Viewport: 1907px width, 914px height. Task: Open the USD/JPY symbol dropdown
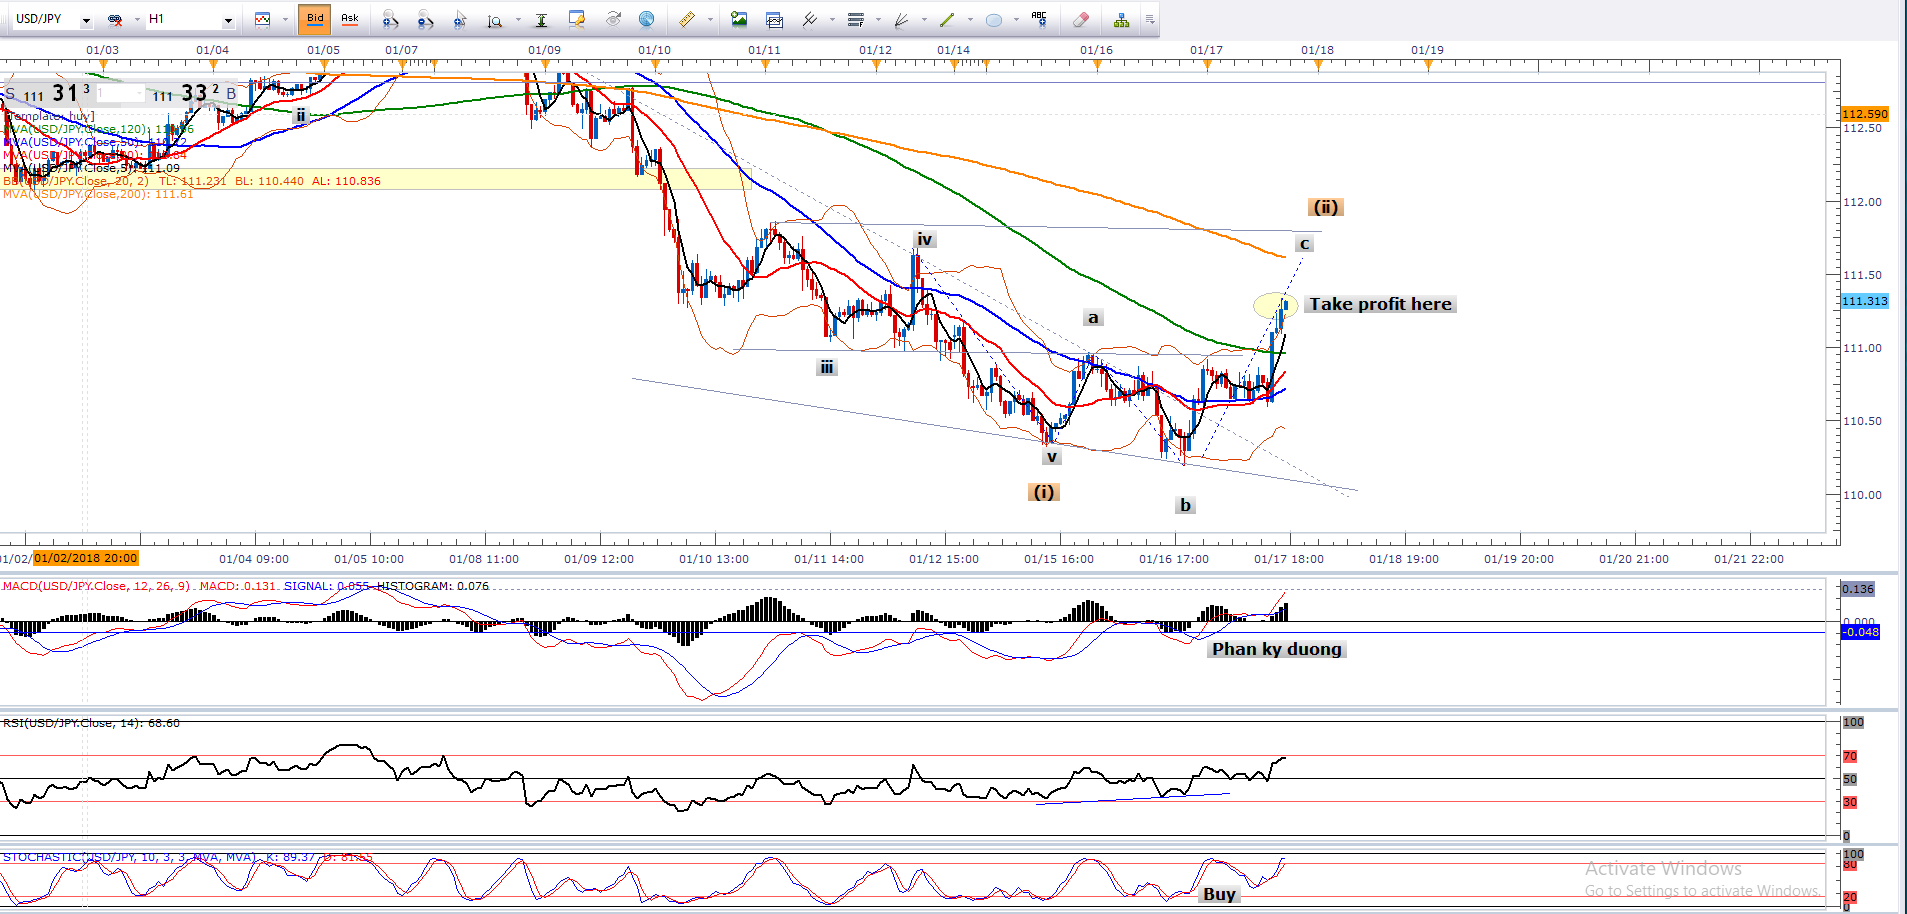pyautogui.click(x=86, y=20)
